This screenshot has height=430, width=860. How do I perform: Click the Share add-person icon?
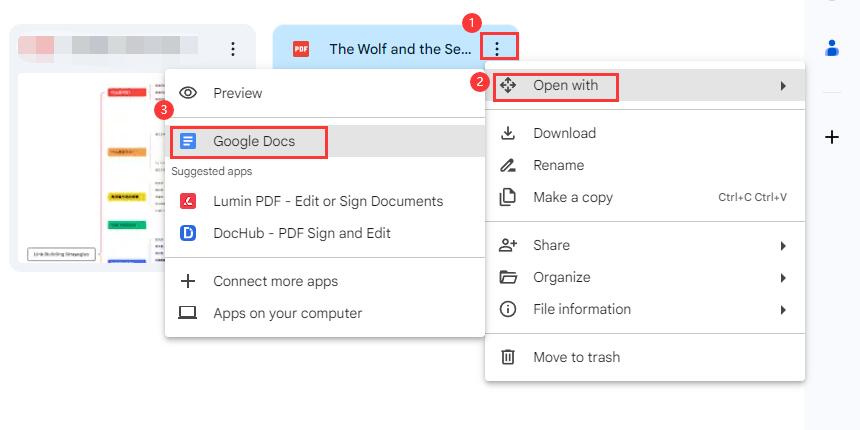[x=508, y=245]
